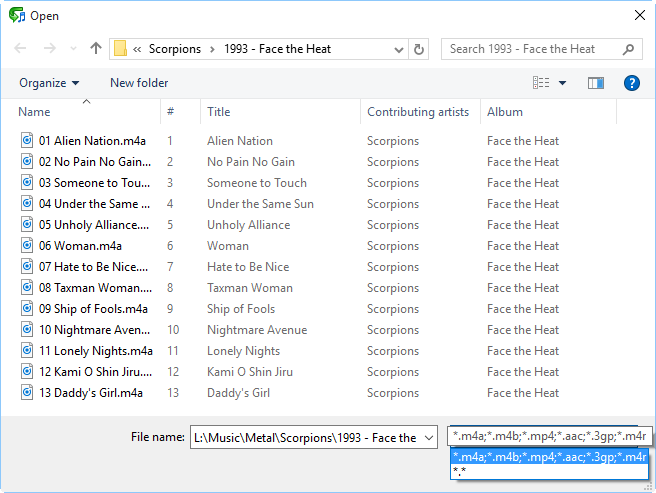
Task: Click audio file icon for 09 Ship of Fools
Action: tap(27, 308)
